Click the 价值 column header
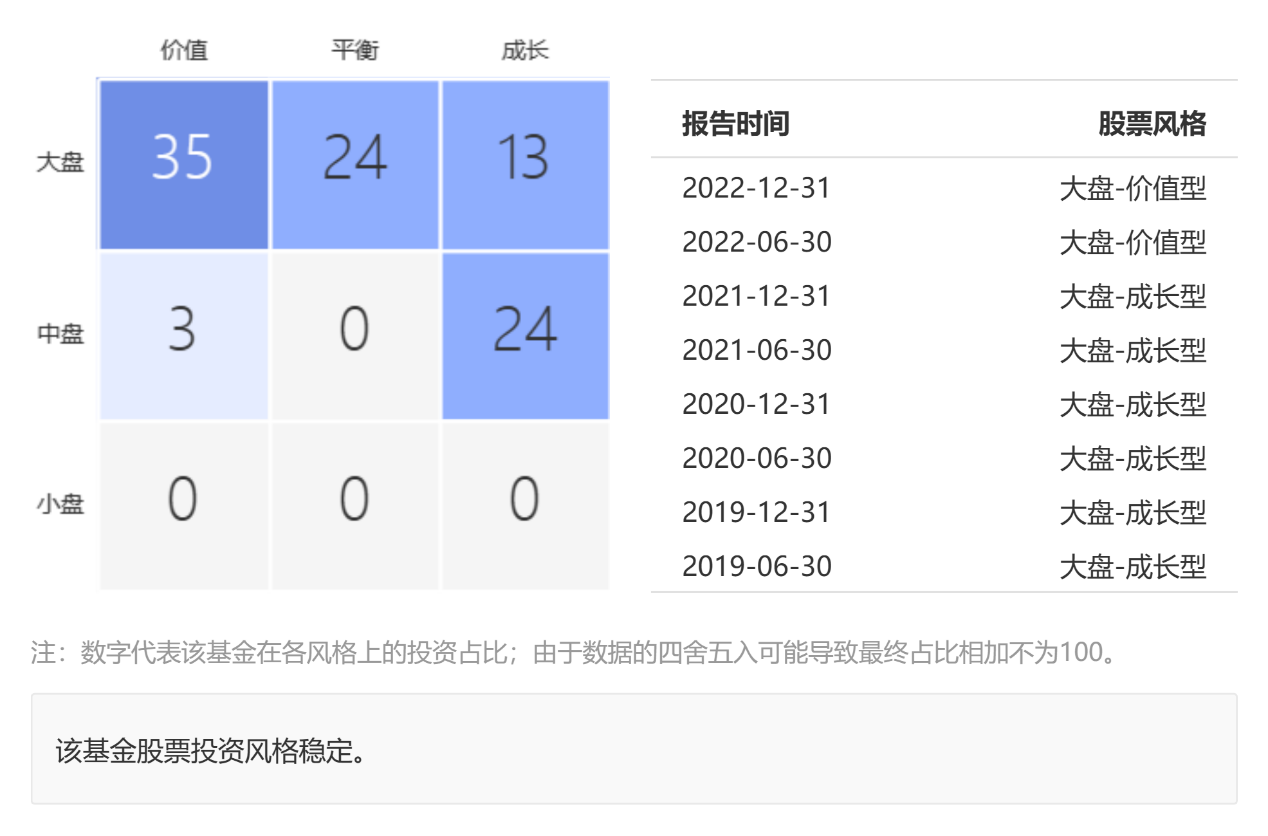1268x836 pixels. pyautogui.click(x=184, y=50)
